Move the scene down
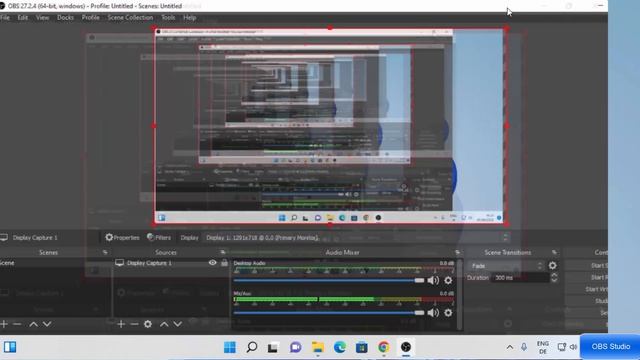The height and width of the screenshot is (360, 640). (x=47, y=324)
